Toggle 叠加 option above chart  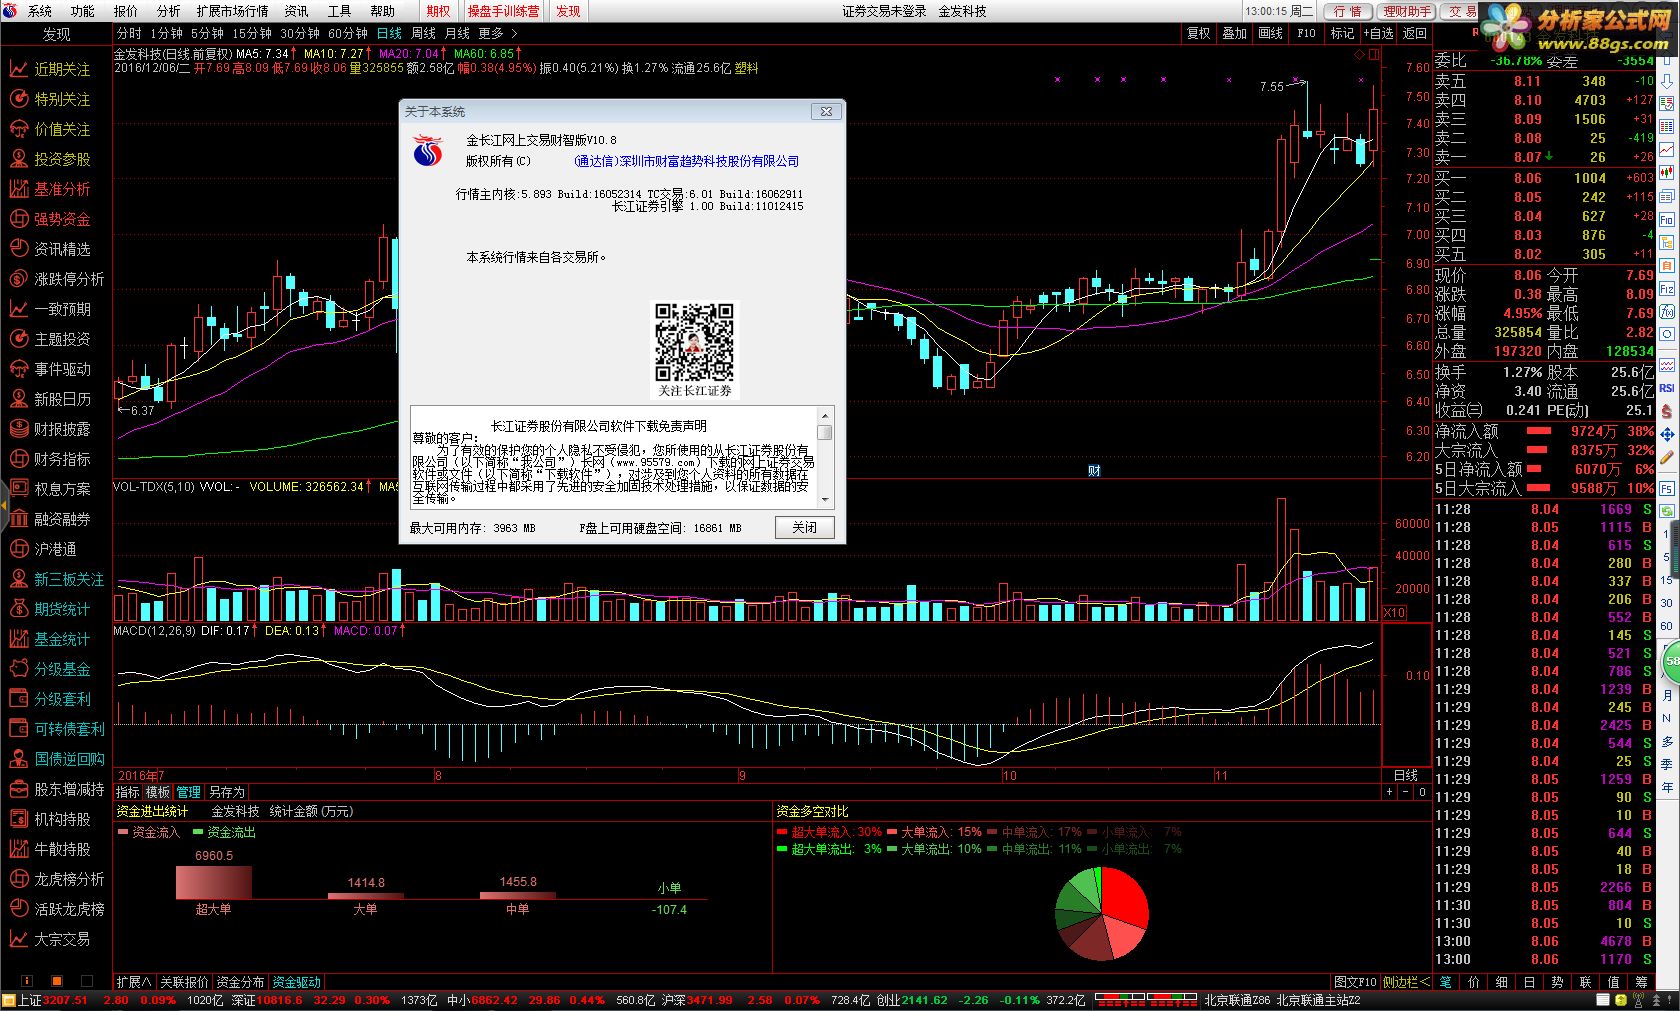1235,33
